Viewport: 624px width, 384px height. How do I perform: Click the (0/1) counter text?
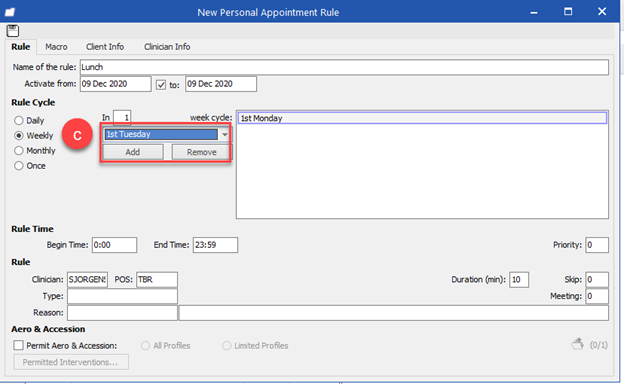pos(599,345)
